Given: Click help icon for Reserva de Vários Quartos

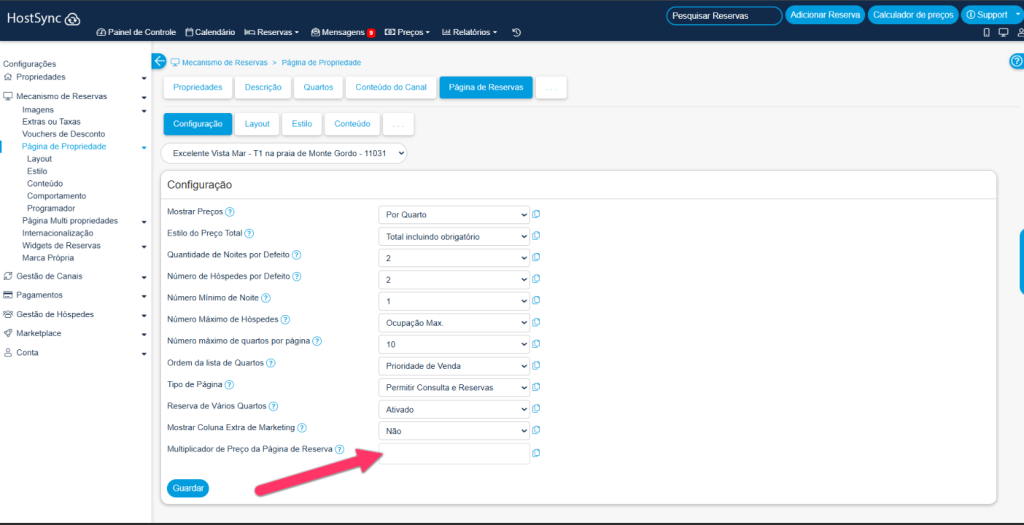Looking at the screenshot, I should click(x=273, y=407).
